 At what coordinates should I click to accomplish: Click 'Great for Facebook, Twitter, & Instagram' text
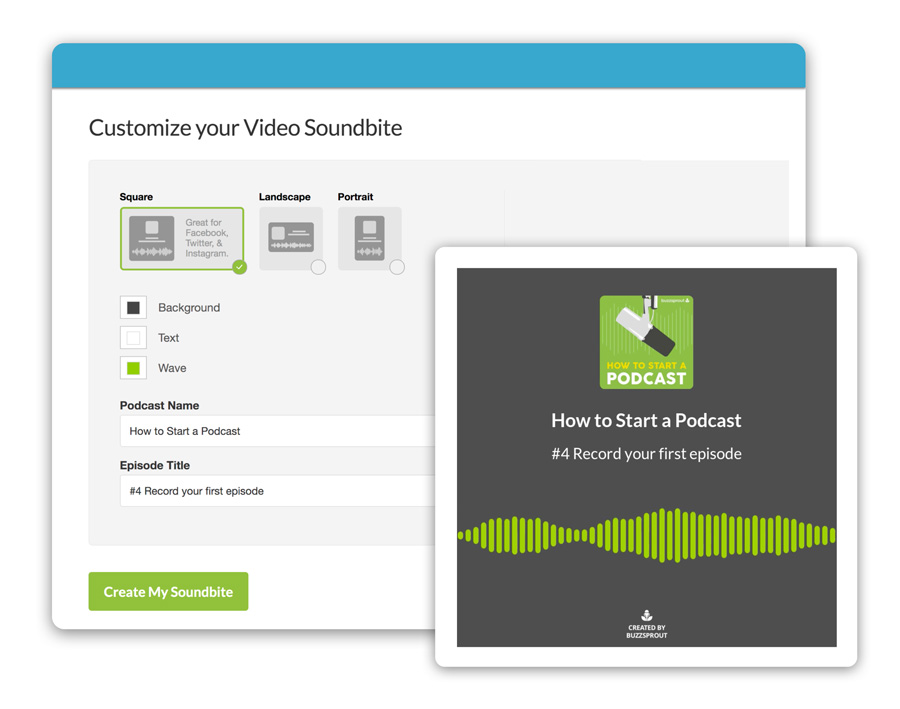(x=207, y=238)
